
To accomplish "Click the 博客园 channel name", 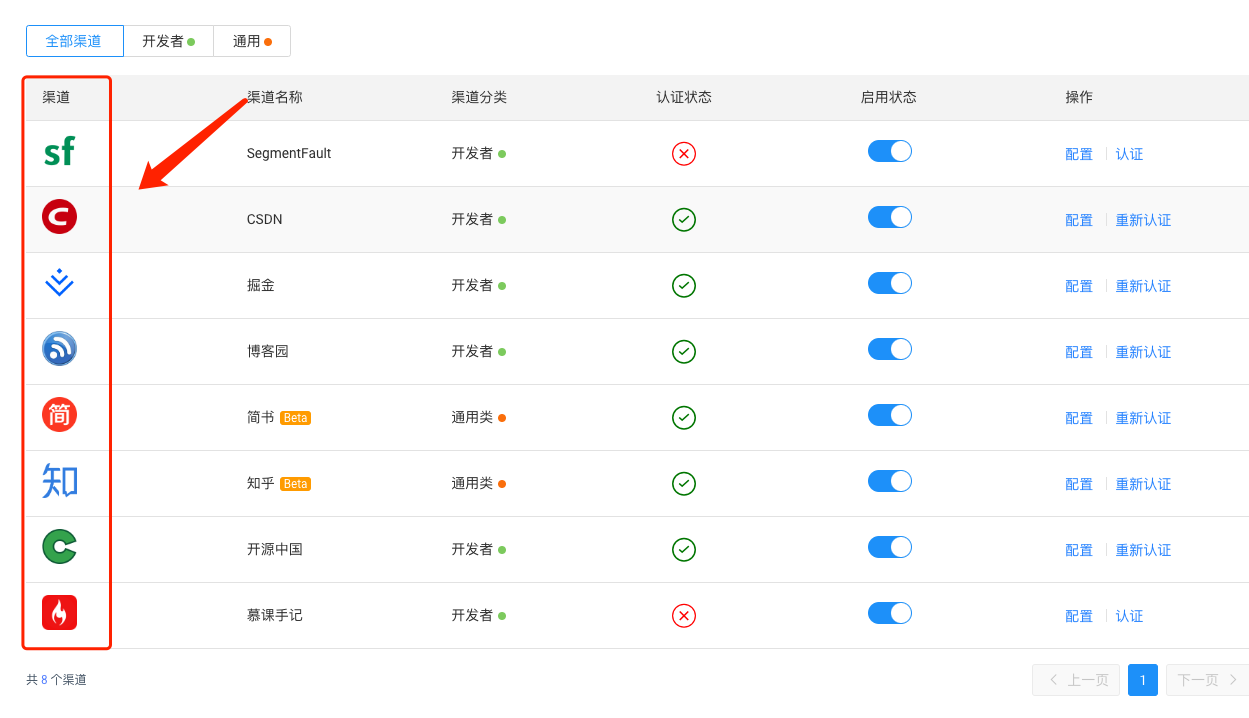I will 268,351.
